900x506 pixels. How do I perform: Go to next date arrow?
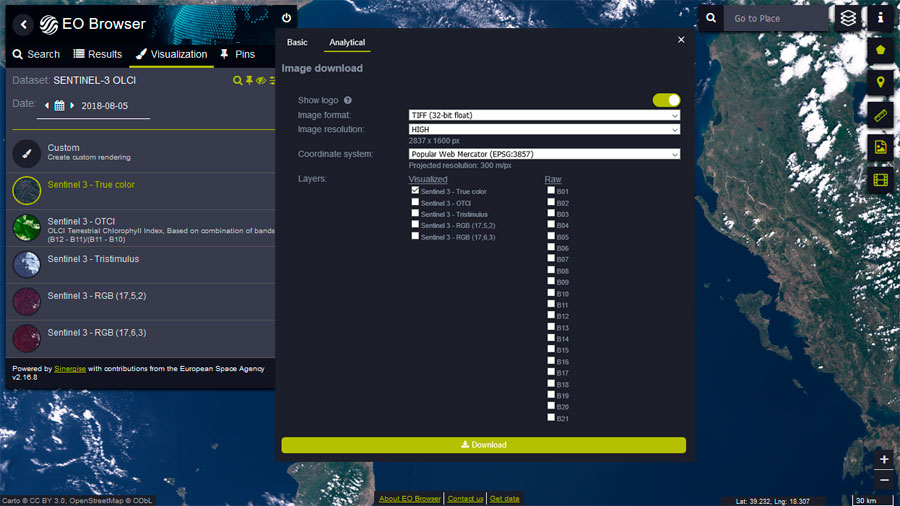[x=72, y=106]
